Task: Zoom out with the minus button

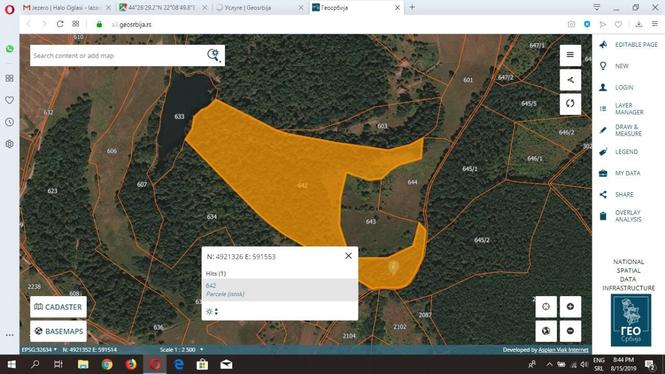Action: pos(570,331)
